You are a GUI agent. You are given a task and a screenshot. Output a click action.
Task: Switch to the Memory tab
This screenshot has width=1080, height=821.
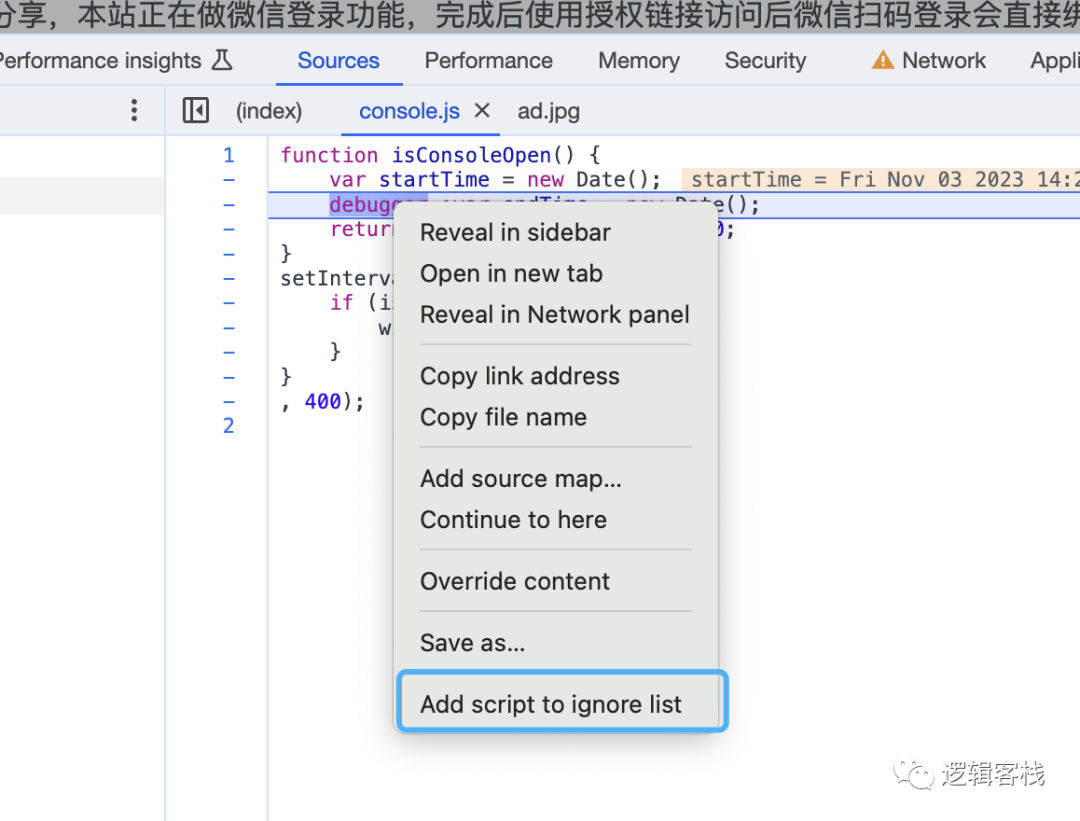[638, 61]
